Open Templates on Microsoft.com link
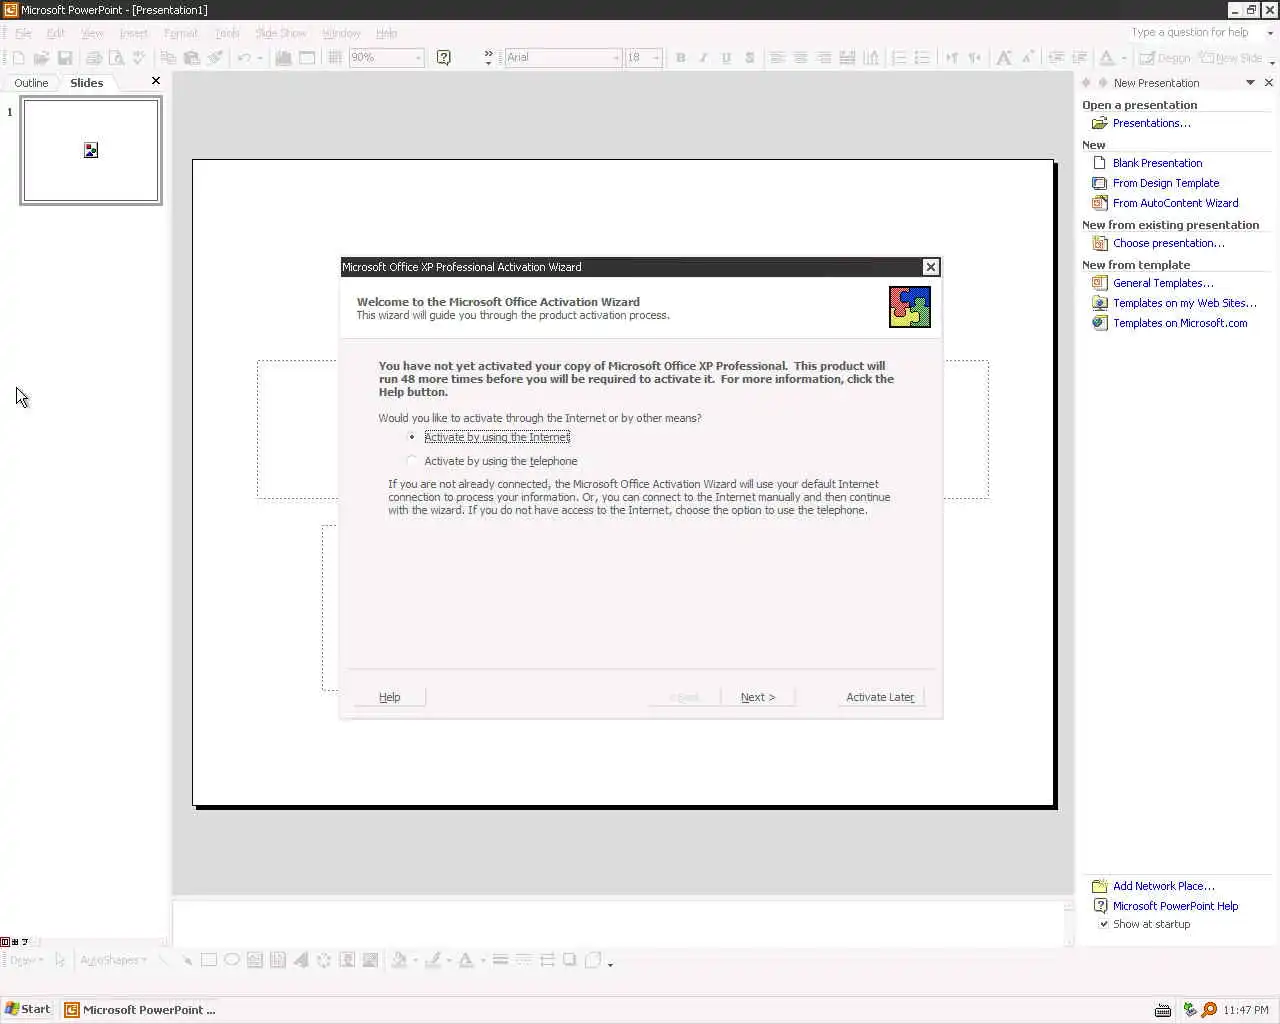Screen dimensions: 1280x1024 click(1180, 323)
